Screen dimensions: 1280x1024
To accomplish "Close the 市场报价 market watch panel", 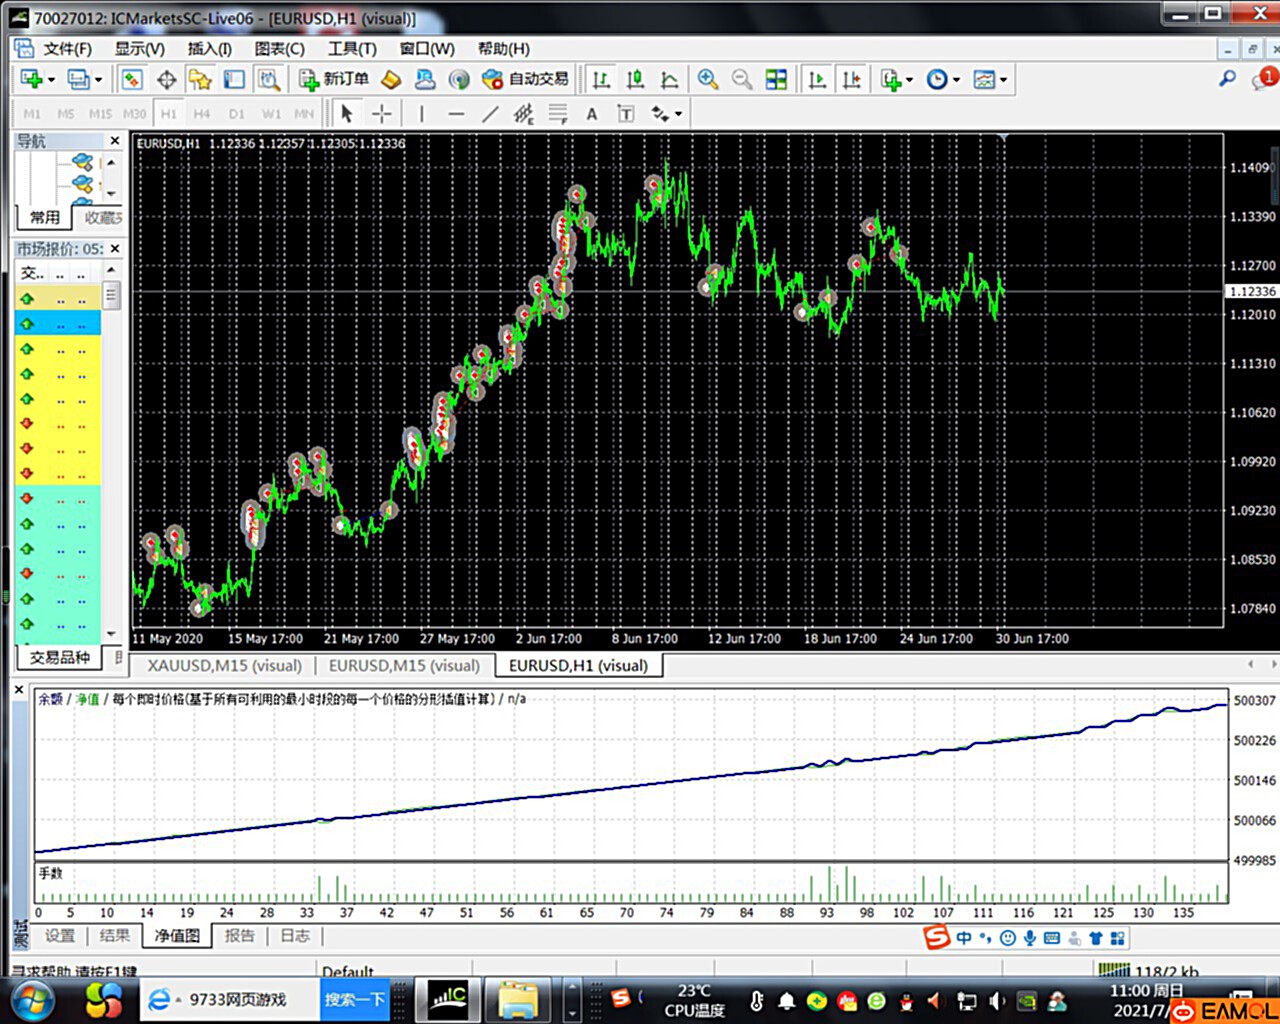I will click(115, 248).
